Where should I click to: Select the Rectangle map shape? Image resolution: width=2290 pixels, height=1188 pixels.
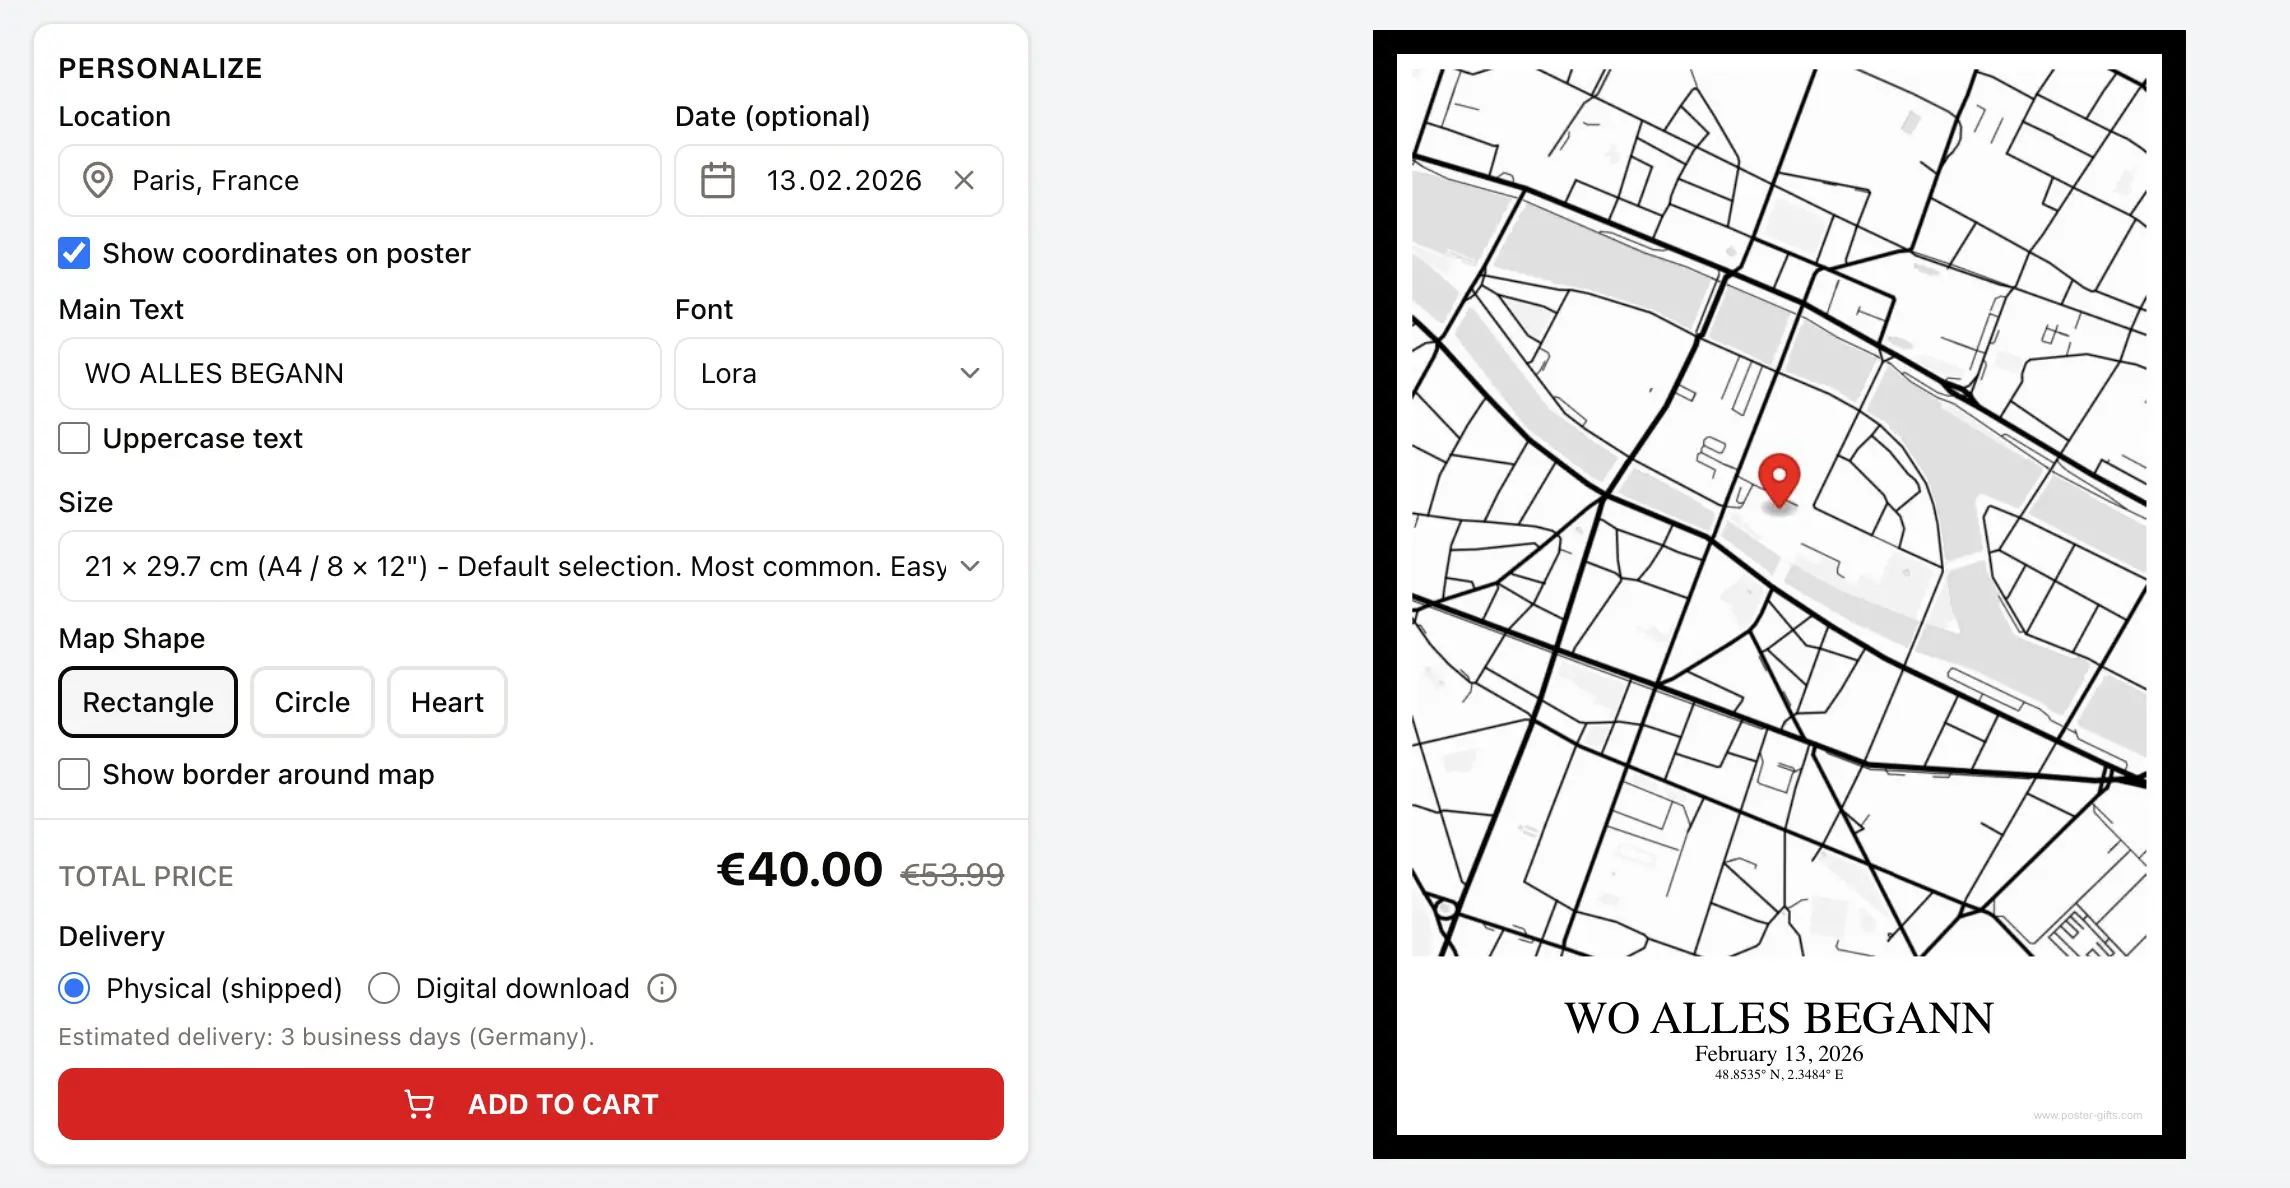pyautogui.click(x=148, y=702)
